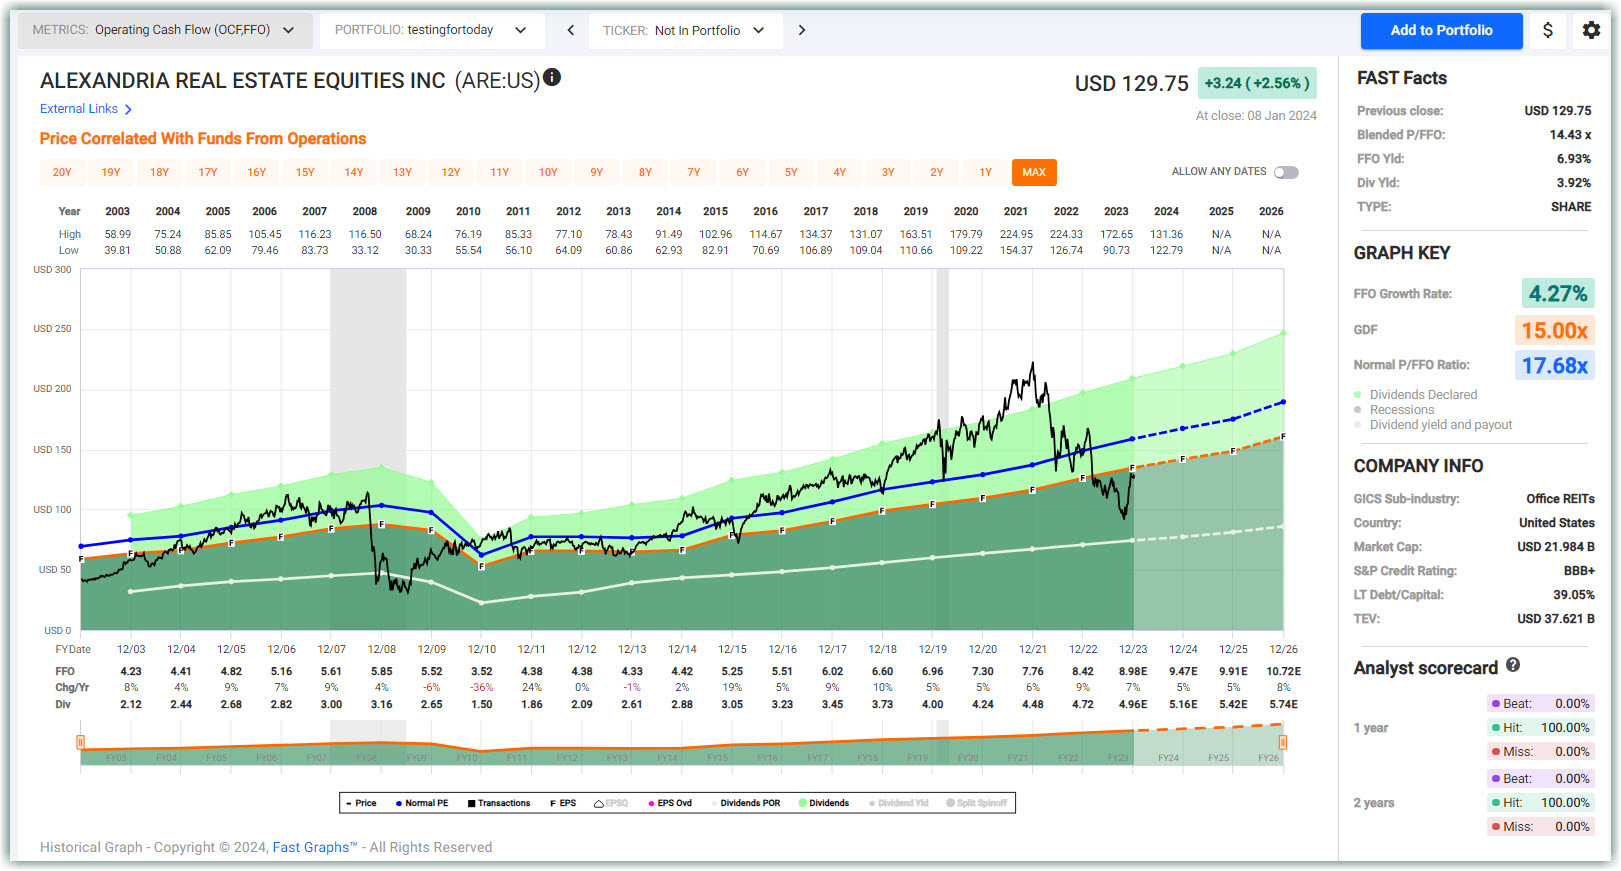Click the Analyst scorecard help icon
This screenshot has width=1621, height=871.
tap(1513, 665)
